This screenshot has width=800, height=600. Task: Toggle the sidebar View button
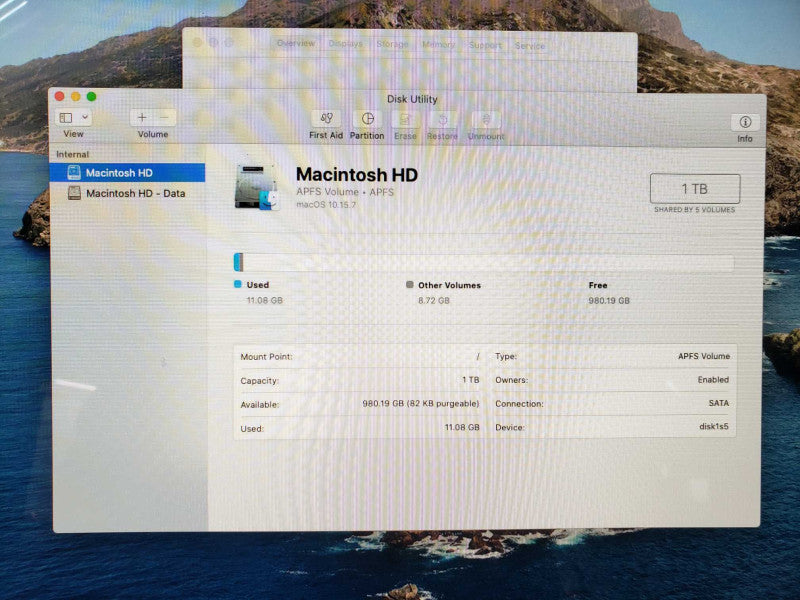(66, 118)
